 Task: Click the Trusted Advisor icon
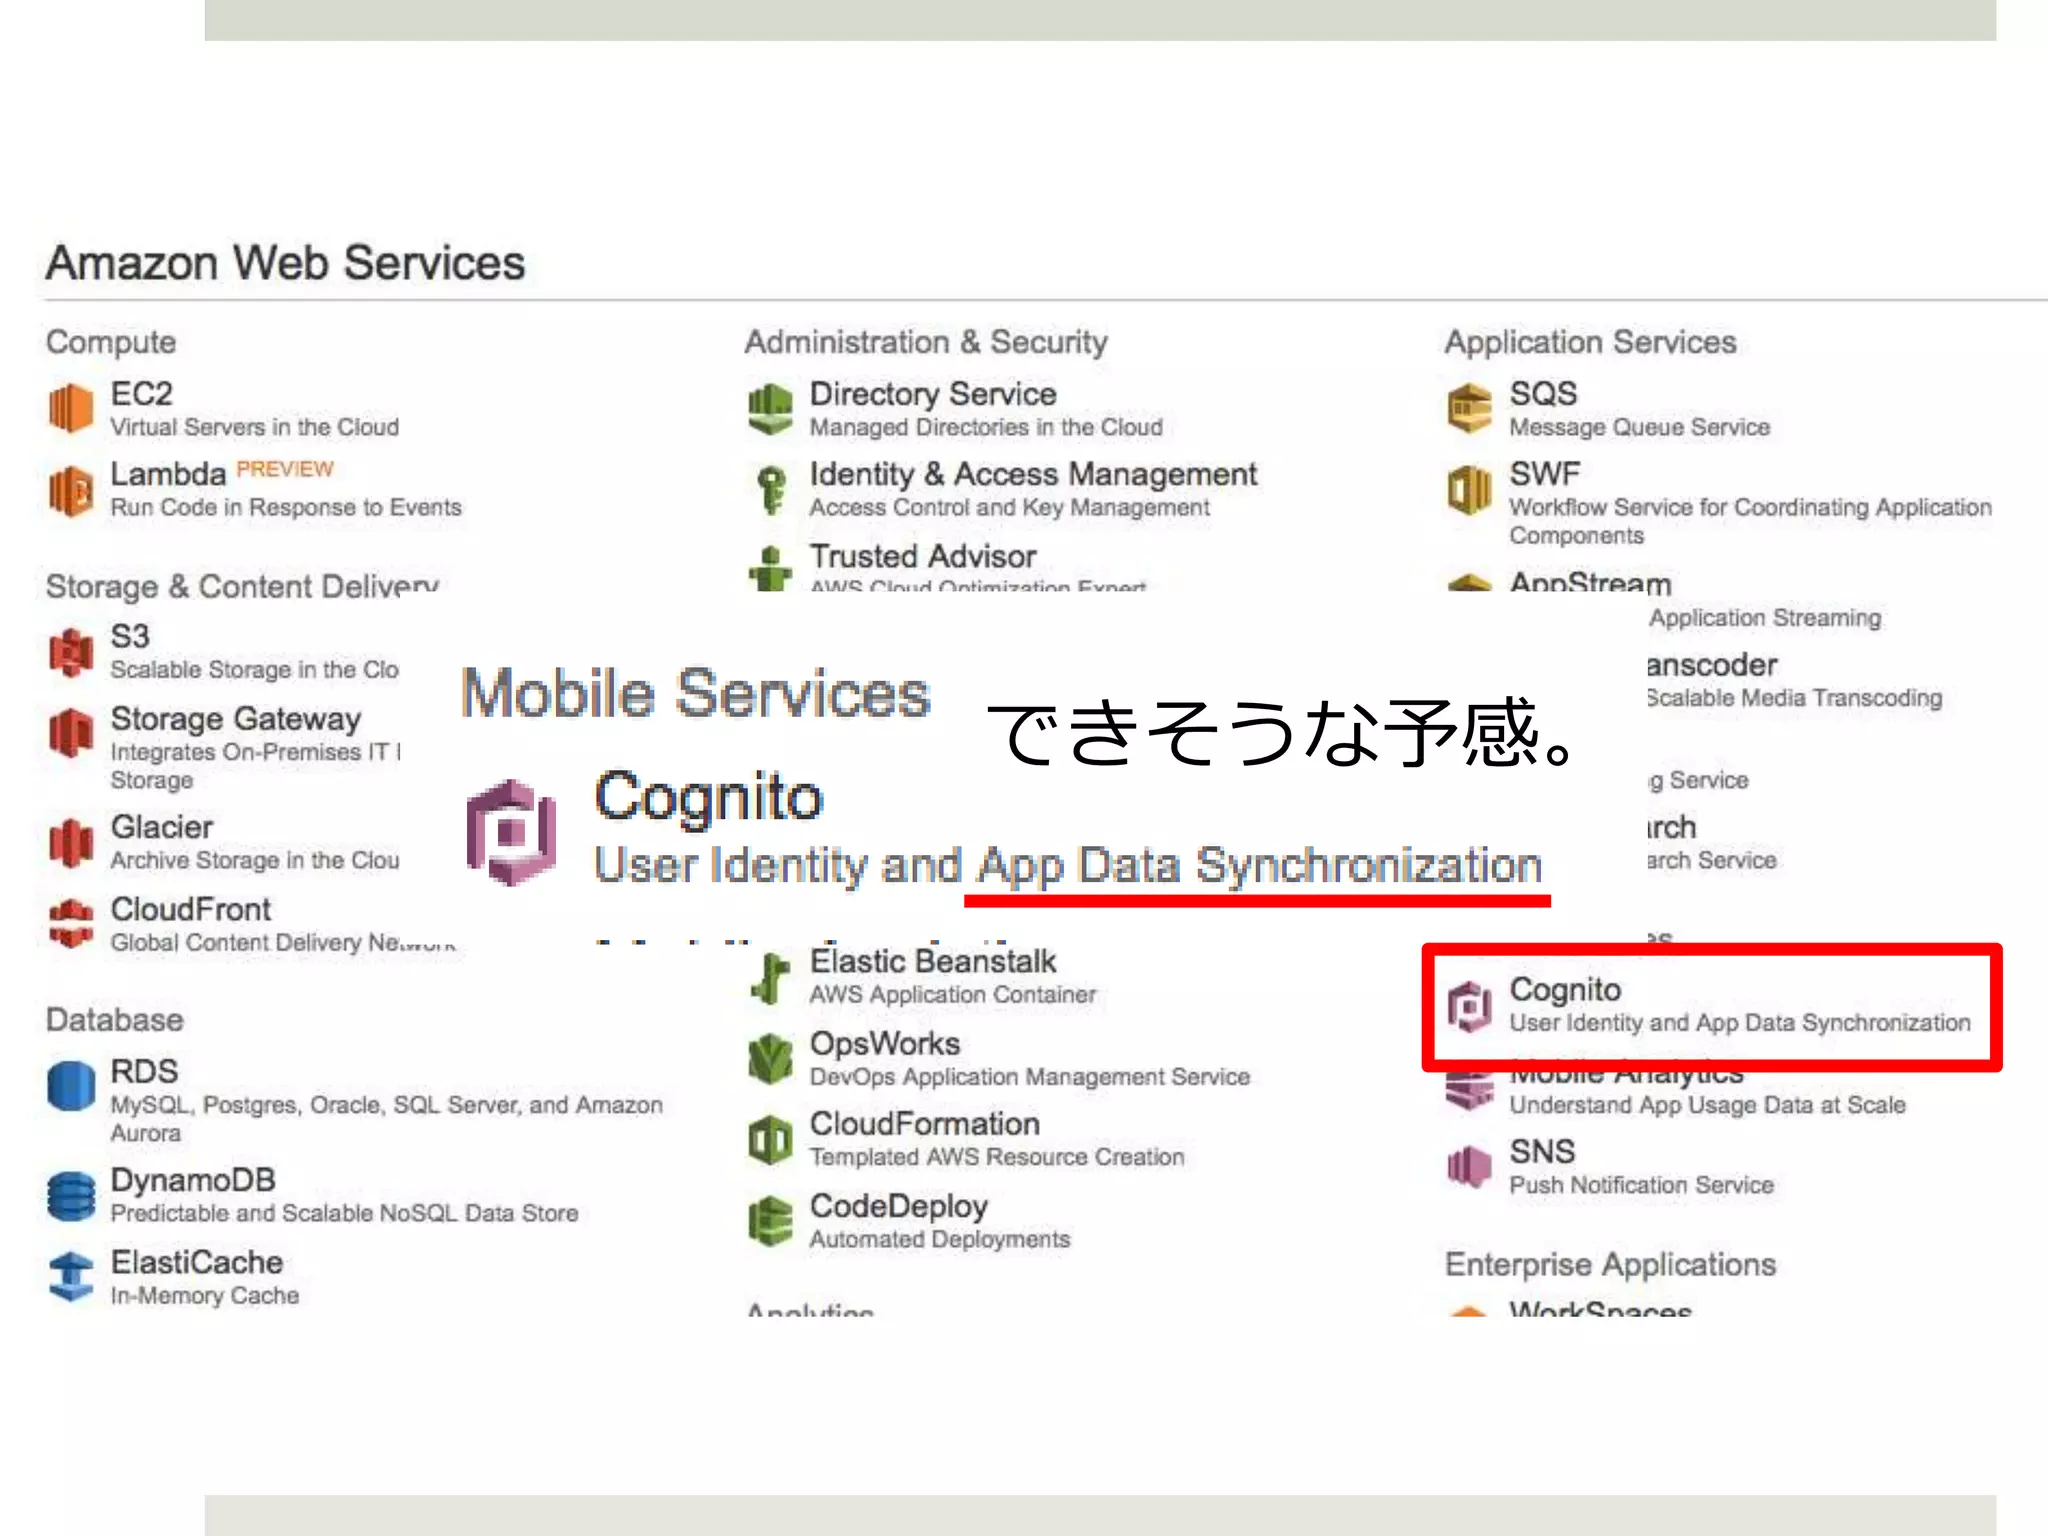(x=770, y=568)
